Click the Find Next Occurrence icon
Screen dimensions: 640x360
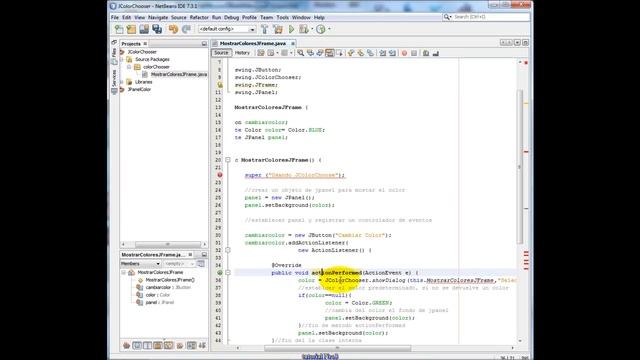coord(320,53)
